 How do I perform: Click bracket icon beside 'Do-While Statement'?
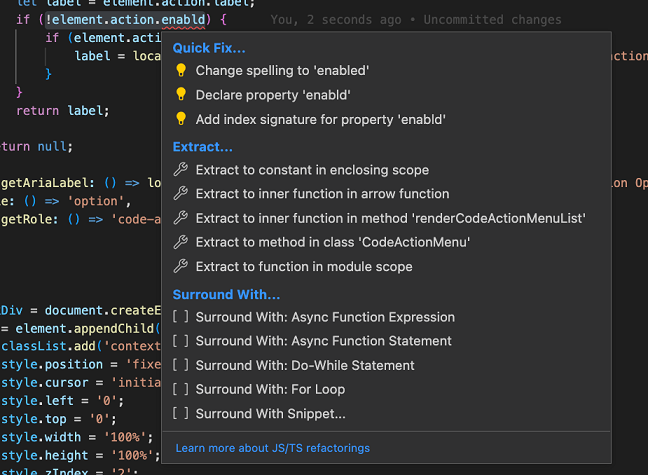click(181, 365)
